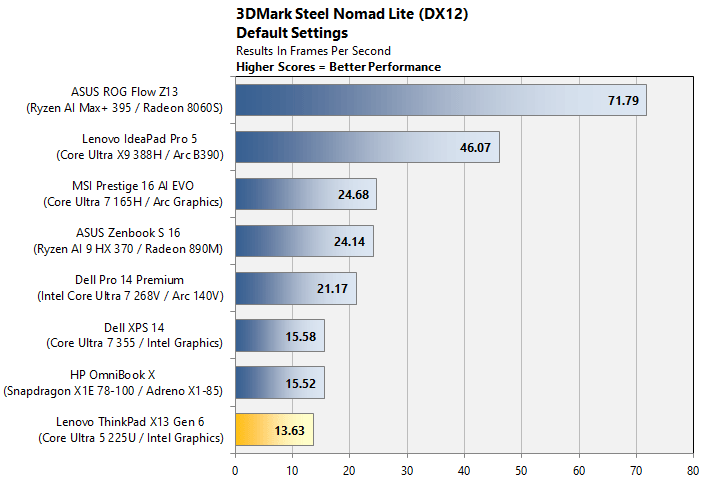The image size is (708, 481).
Task: Click '(Snapdragon X1E 78-100 / Adreno X1-85)' text
Action: point(113,391)
